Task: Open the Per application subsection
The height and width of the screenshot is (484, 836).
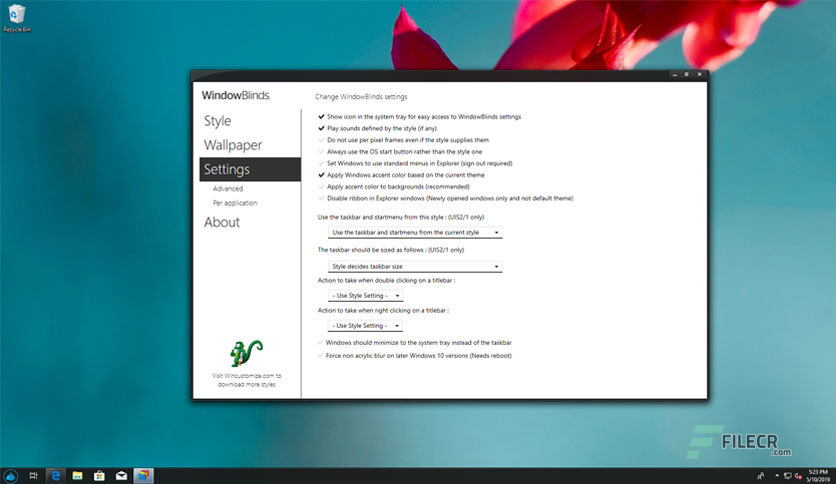Action: tap(235, 203)
